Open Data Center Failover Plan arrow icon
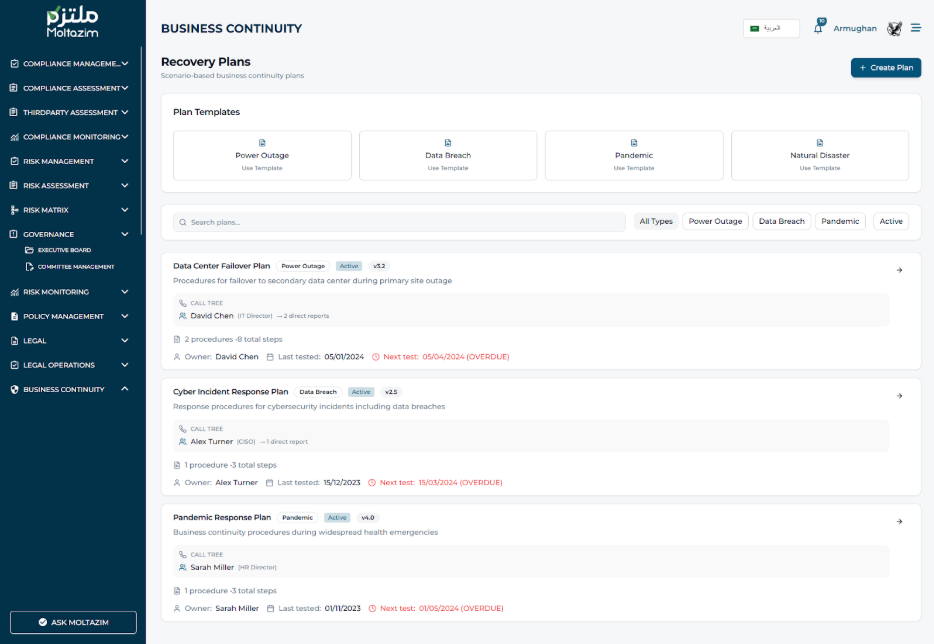The width and height of the screenshot is (934, 644). pos(899,270)
